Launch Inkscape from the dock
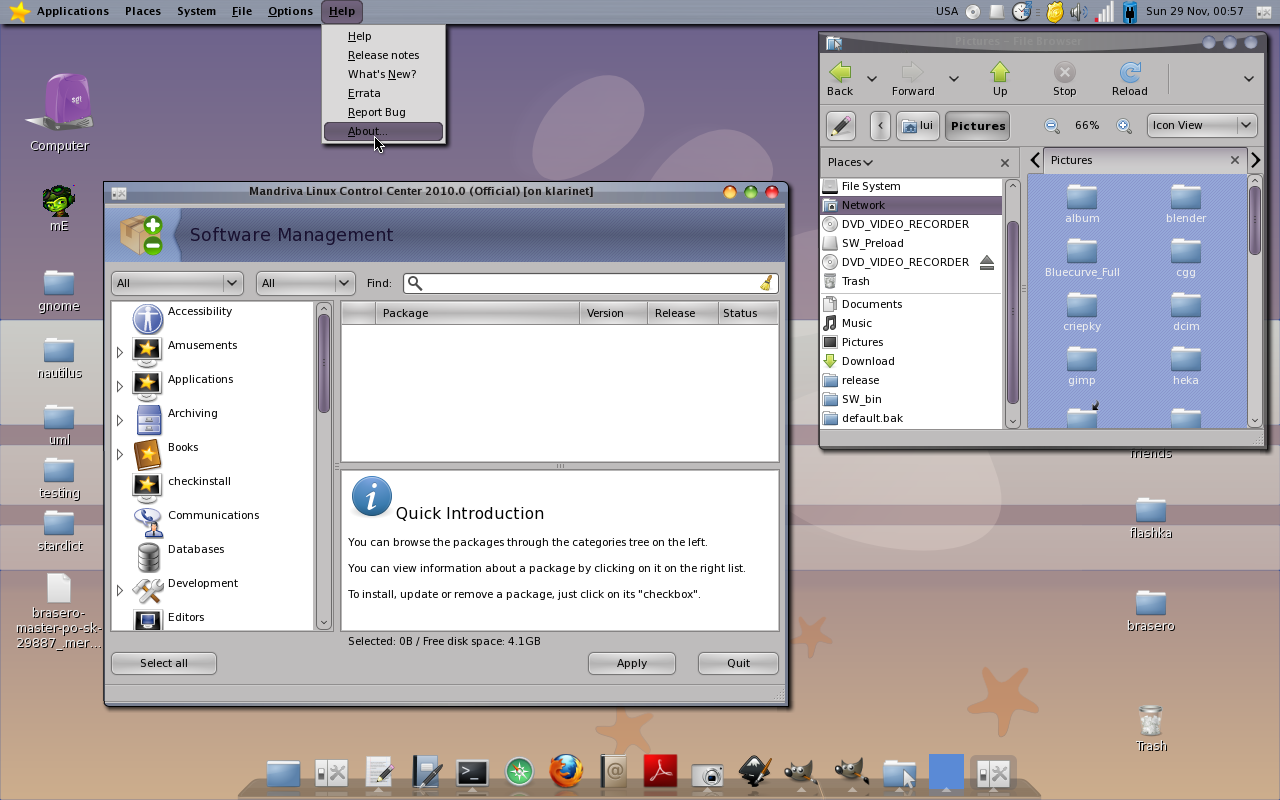Image resolution: width=1280 pixels, height=800 pixels. [x=755, y=771]
